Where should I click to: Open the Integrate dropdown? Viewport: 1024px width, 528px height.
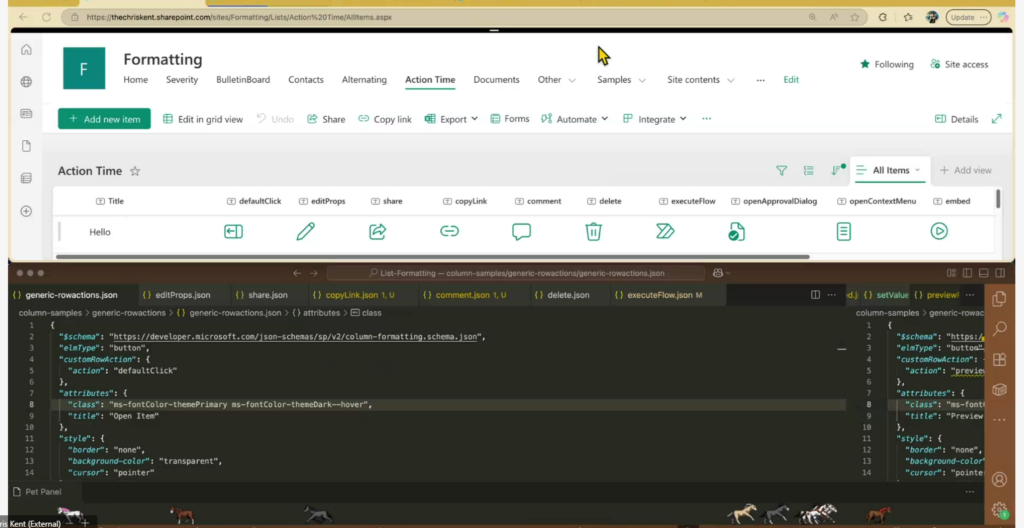point(654,119)
